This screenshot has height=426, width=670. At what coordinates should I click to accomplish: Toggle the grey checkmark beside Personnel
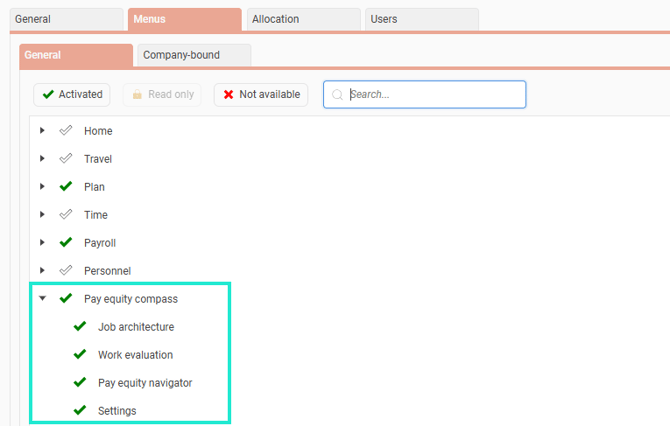tap(66, 270)
